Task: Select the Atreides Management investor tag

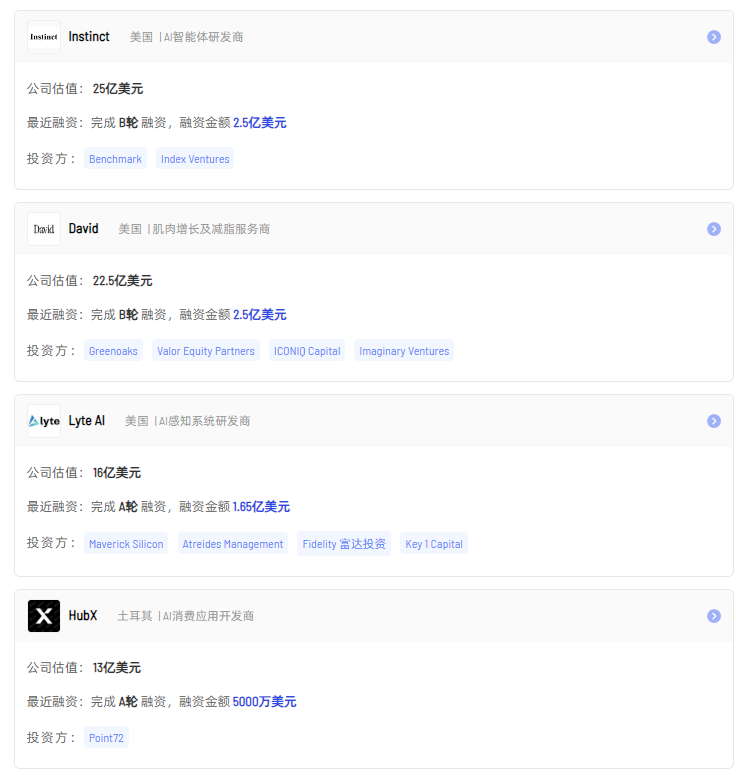Action: click(x=233, y=544)
